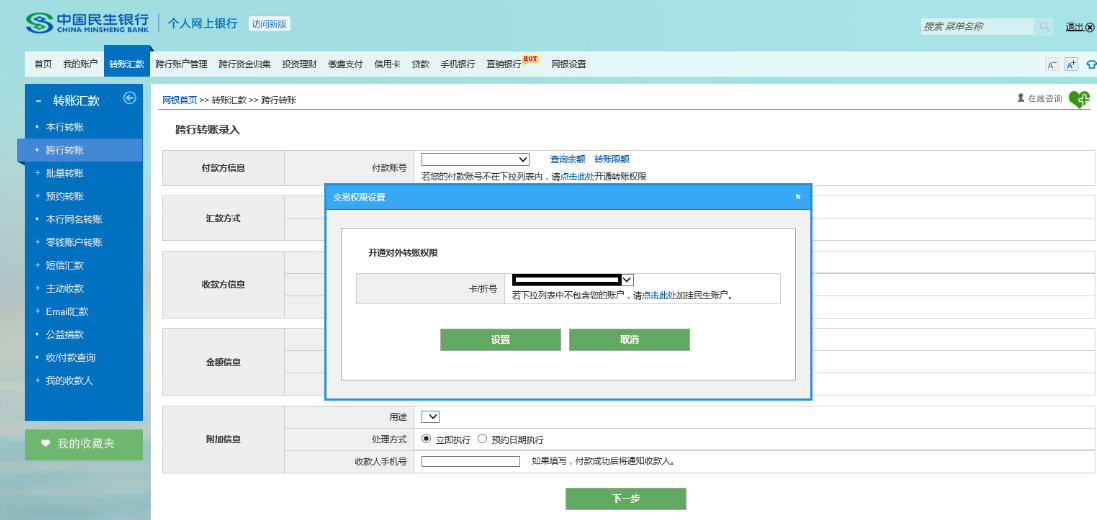
Task: Click the green 设置 button
Action: 500,340
